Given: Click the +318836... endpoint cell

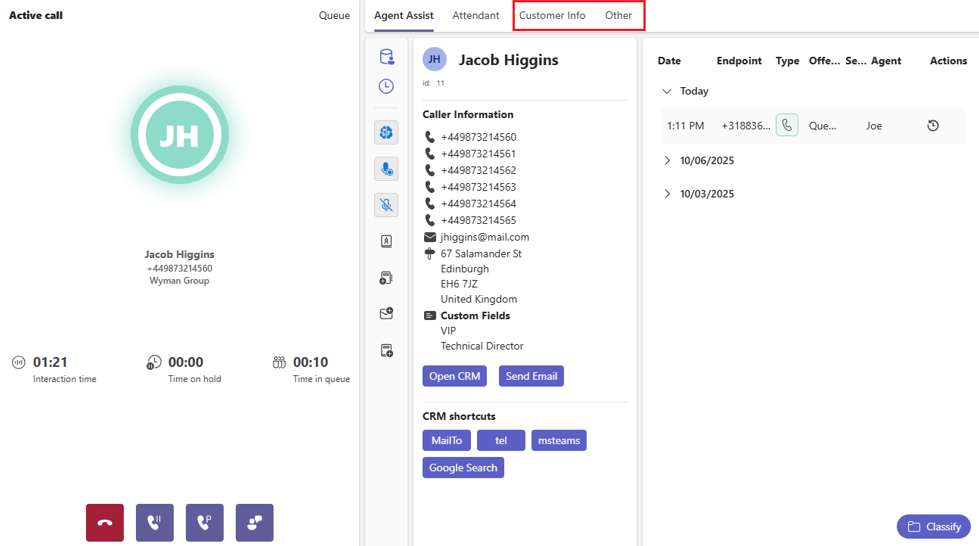Looking at the screenshot, I should 746,126.
